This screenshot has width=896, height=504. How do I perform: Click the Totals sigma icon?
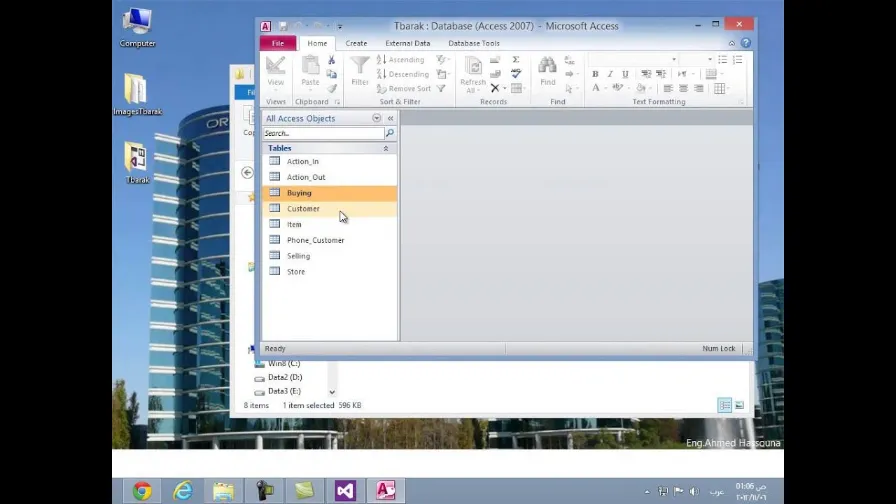point(515,59)
